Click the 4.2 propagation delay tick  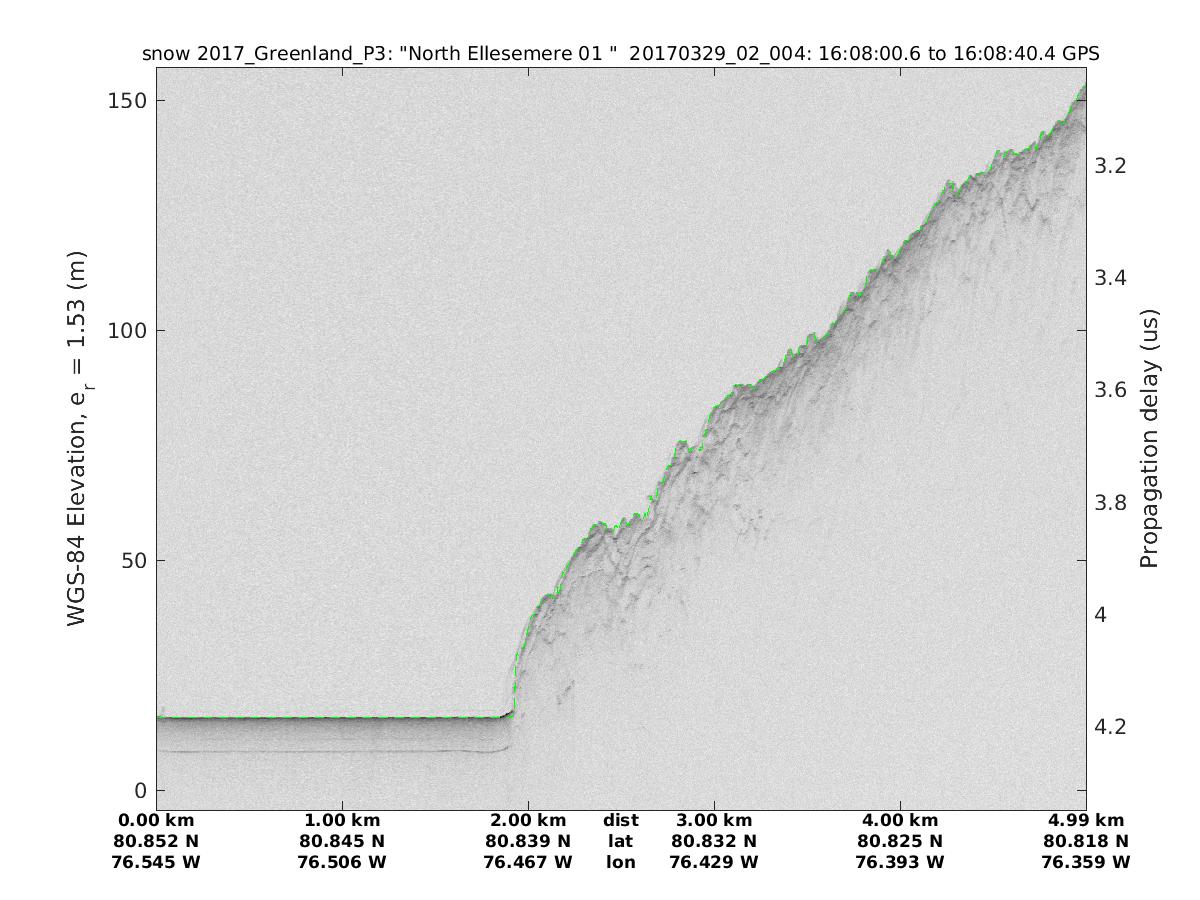(x=1109, y=725)
